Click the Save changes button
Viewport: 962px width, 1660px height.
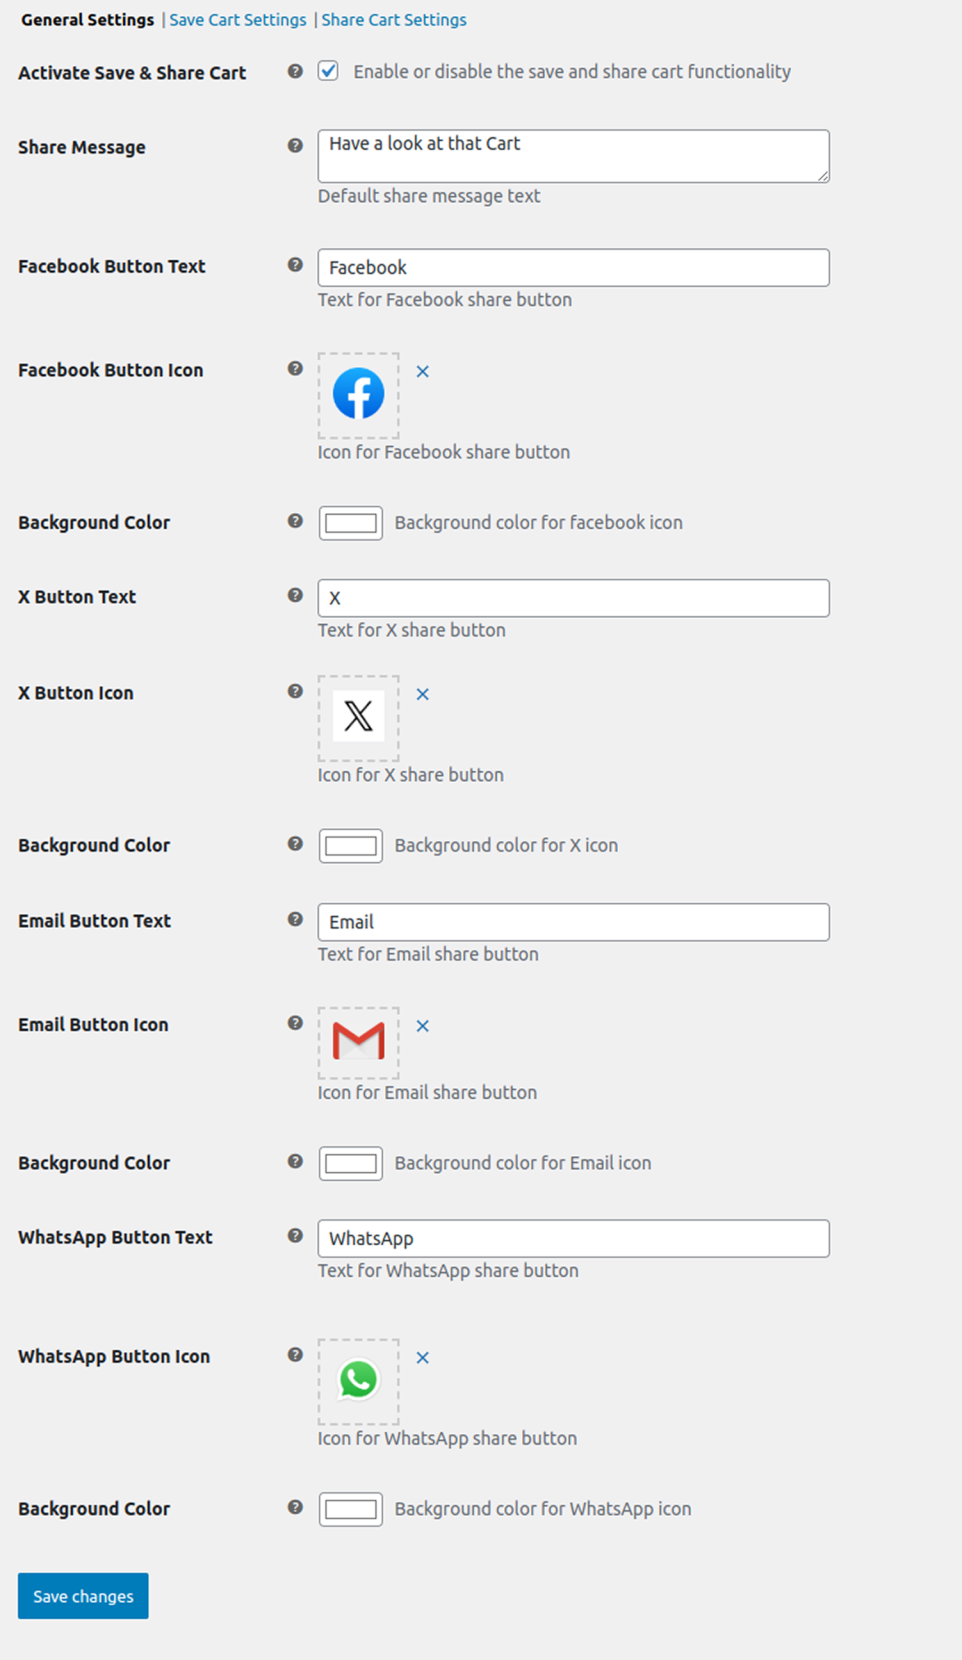(83, 1596)
